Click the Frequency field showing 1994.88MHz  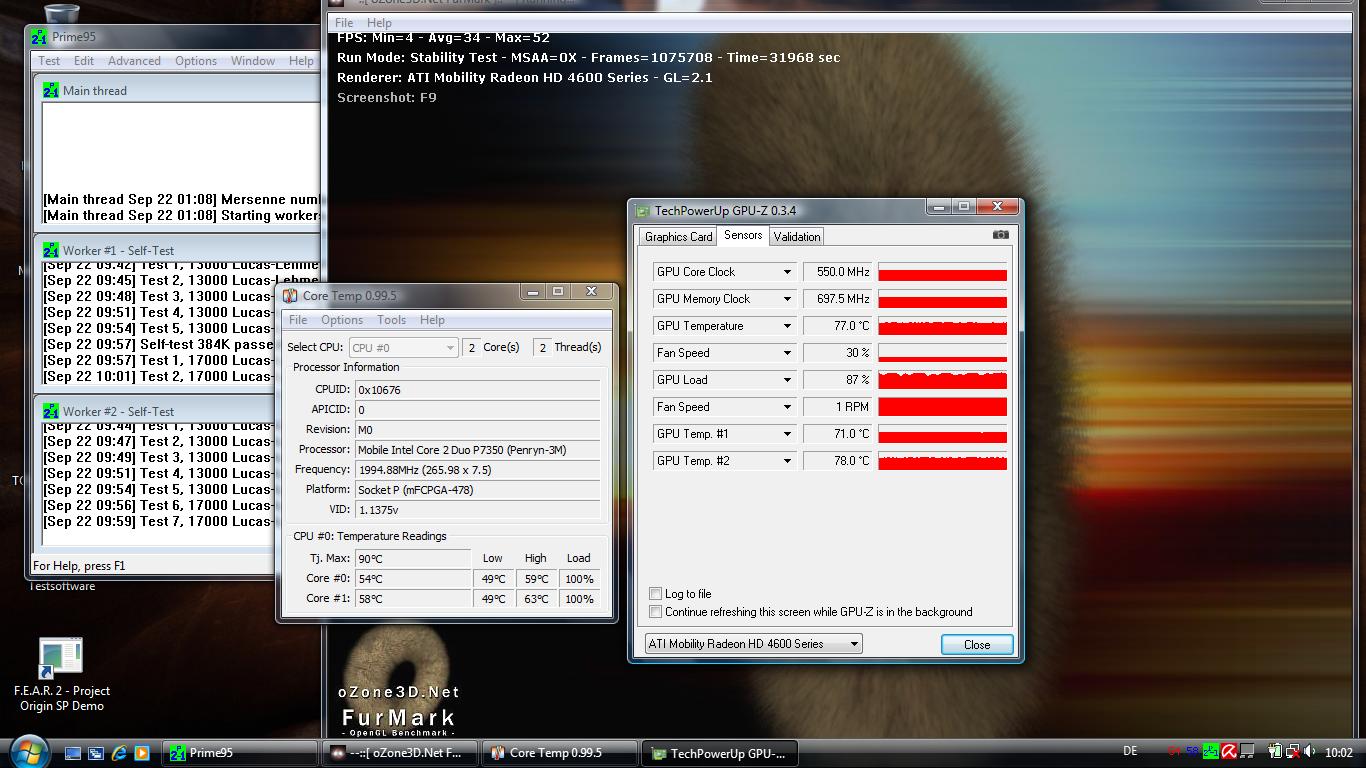click(478, 470)
